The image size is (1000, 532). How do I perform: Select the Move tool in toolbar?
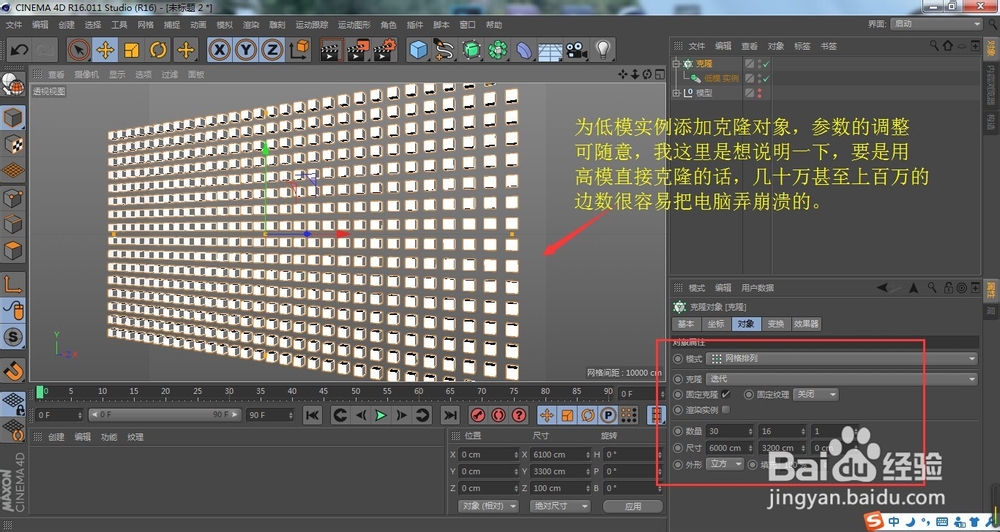pyautogui.click(x=105, y=50)
